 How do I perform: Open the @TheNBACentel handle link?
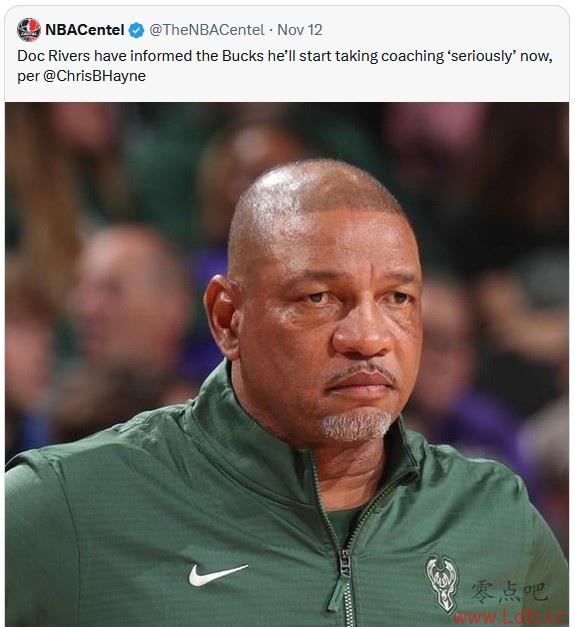coord(207,30)
